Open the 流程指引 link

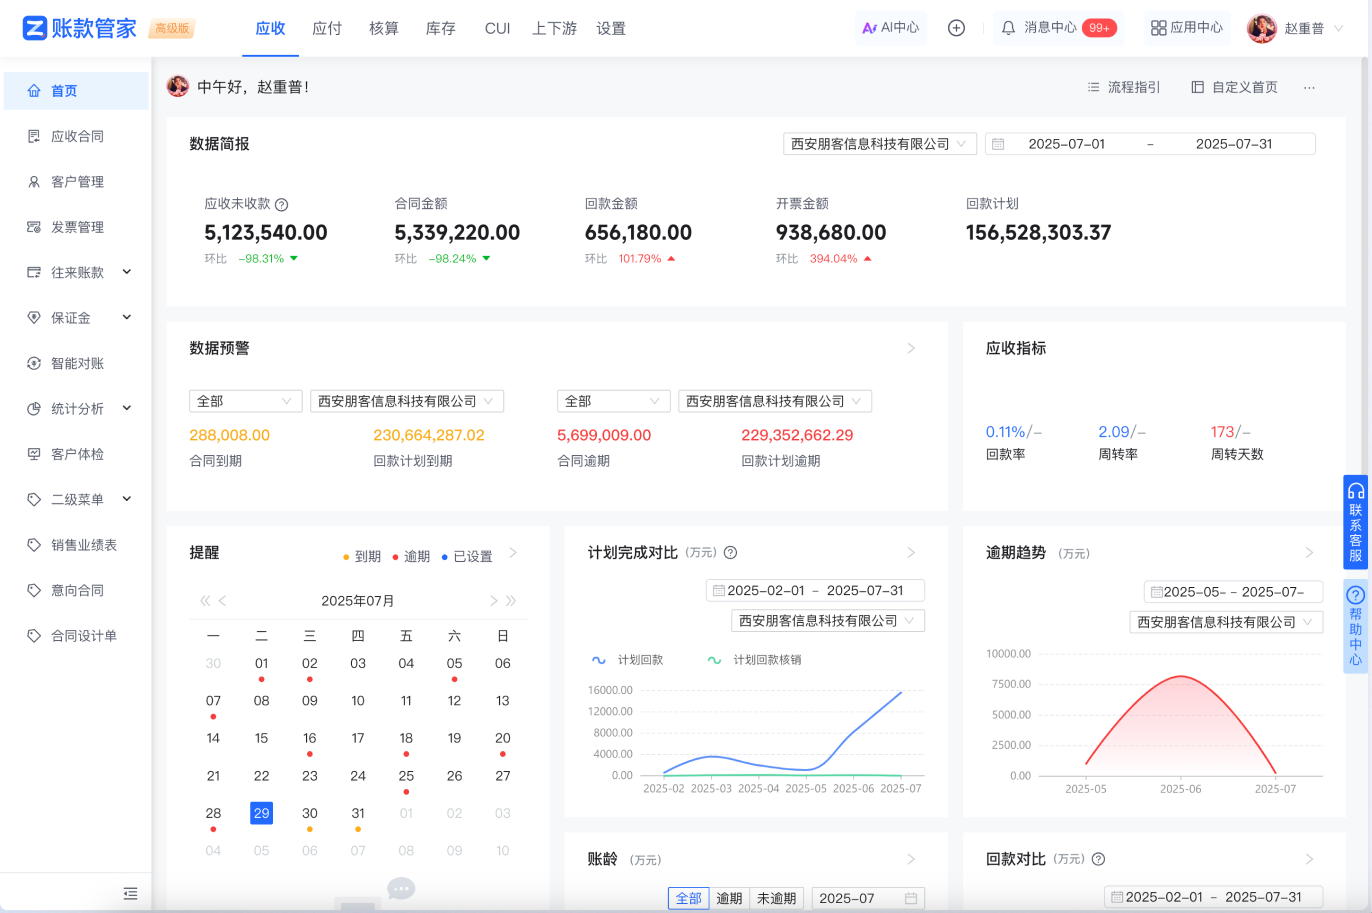coord(1123,87)
